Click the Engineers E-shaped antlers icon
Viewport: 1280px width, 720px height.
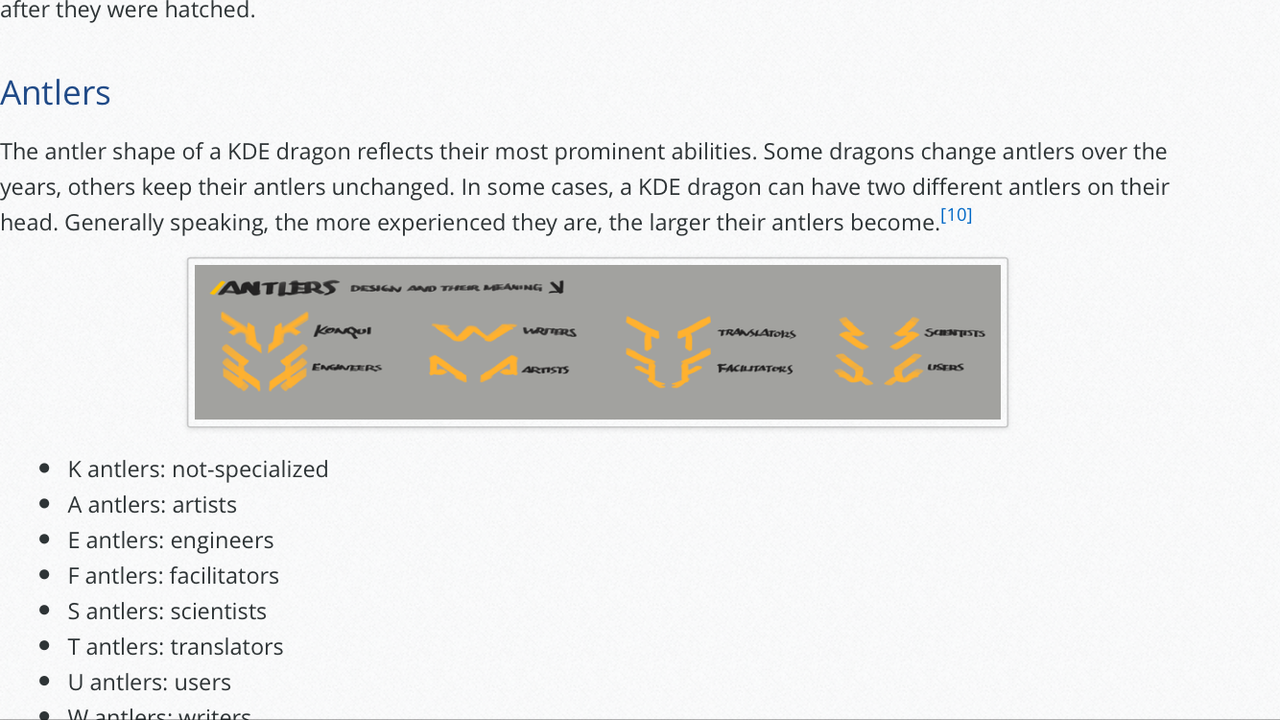coord(264,368)
